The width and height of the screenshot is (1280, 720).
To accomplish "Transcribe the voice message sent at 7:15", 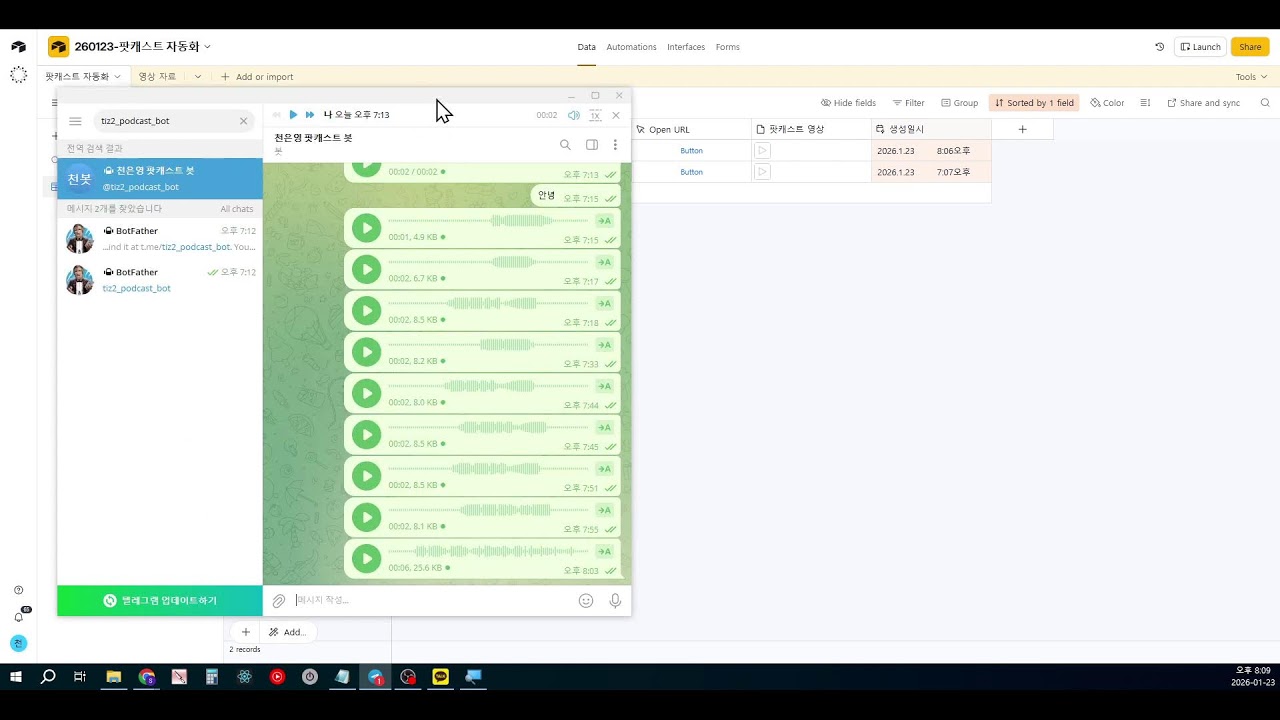I will pyautogui.click(x=604, y=221).
